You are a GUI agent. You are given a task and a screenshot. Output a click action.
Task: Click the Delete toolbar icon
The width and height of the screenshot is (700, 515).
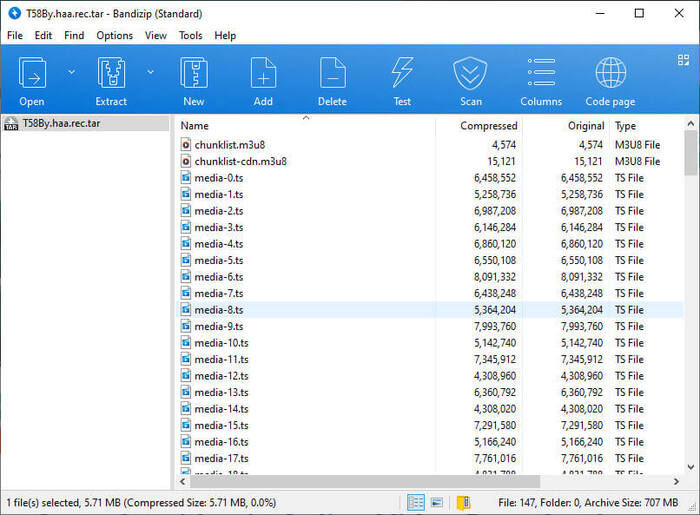point(333,73)
